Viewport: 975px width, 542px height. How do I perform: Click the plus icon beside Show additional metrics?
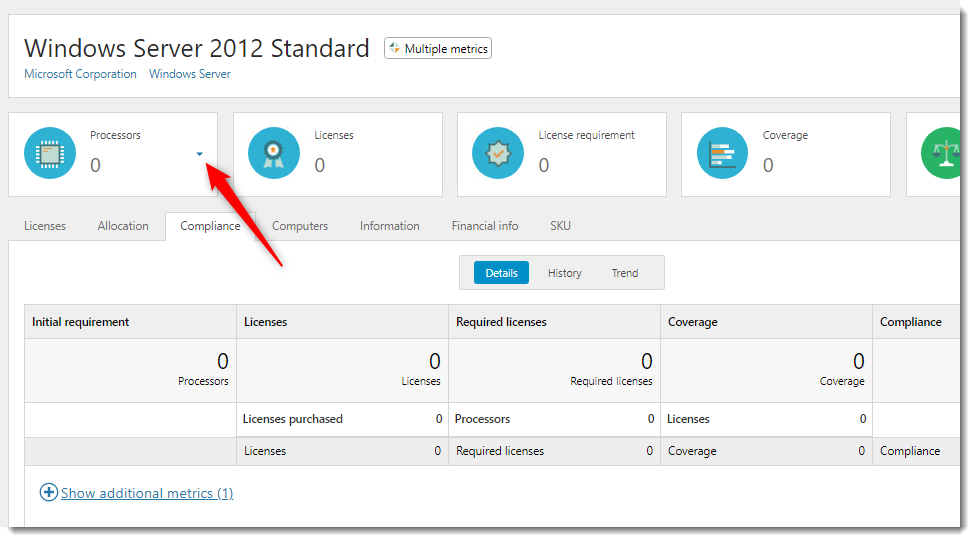click(x=49, y=492)
